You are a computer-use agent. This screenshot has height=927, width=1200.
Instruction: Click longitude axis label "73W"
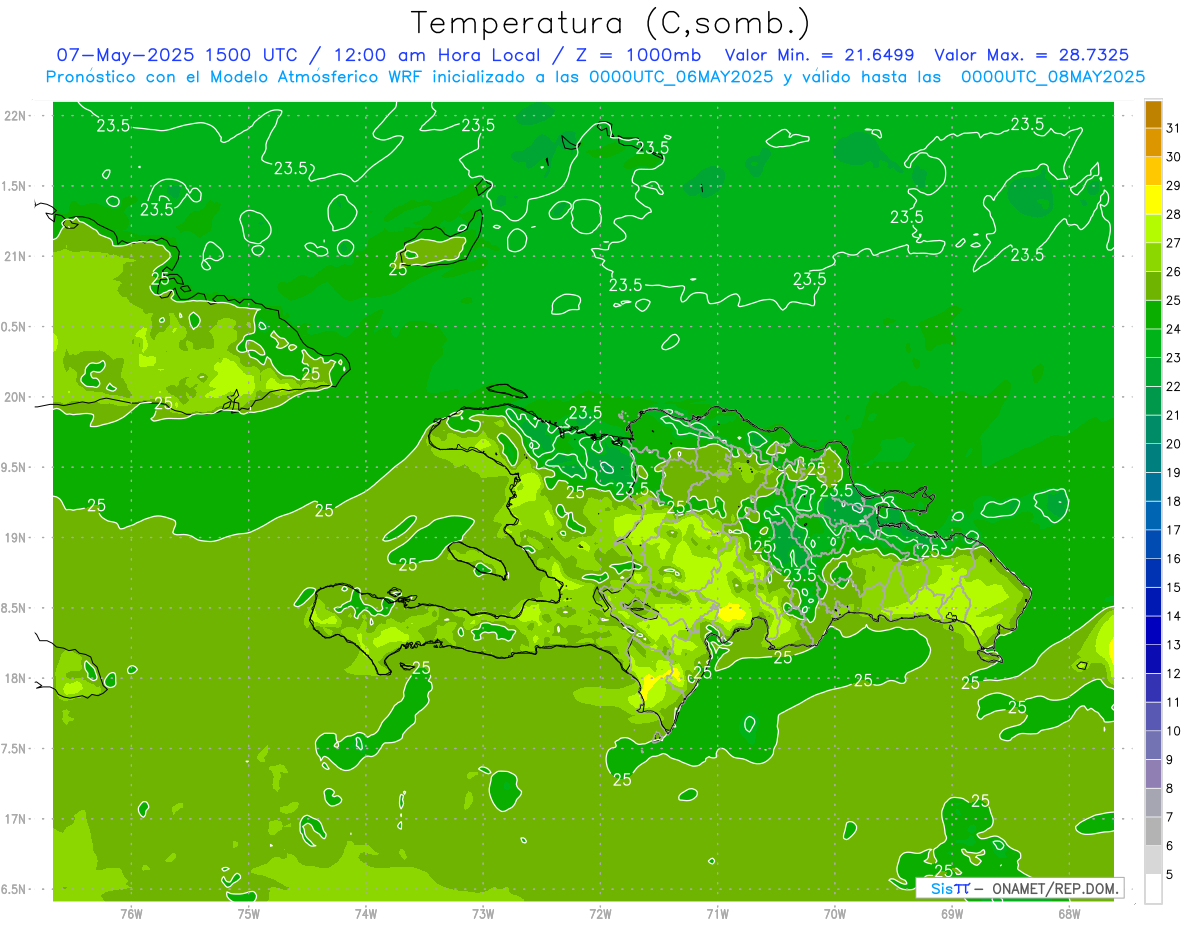[x=483, y=913]
